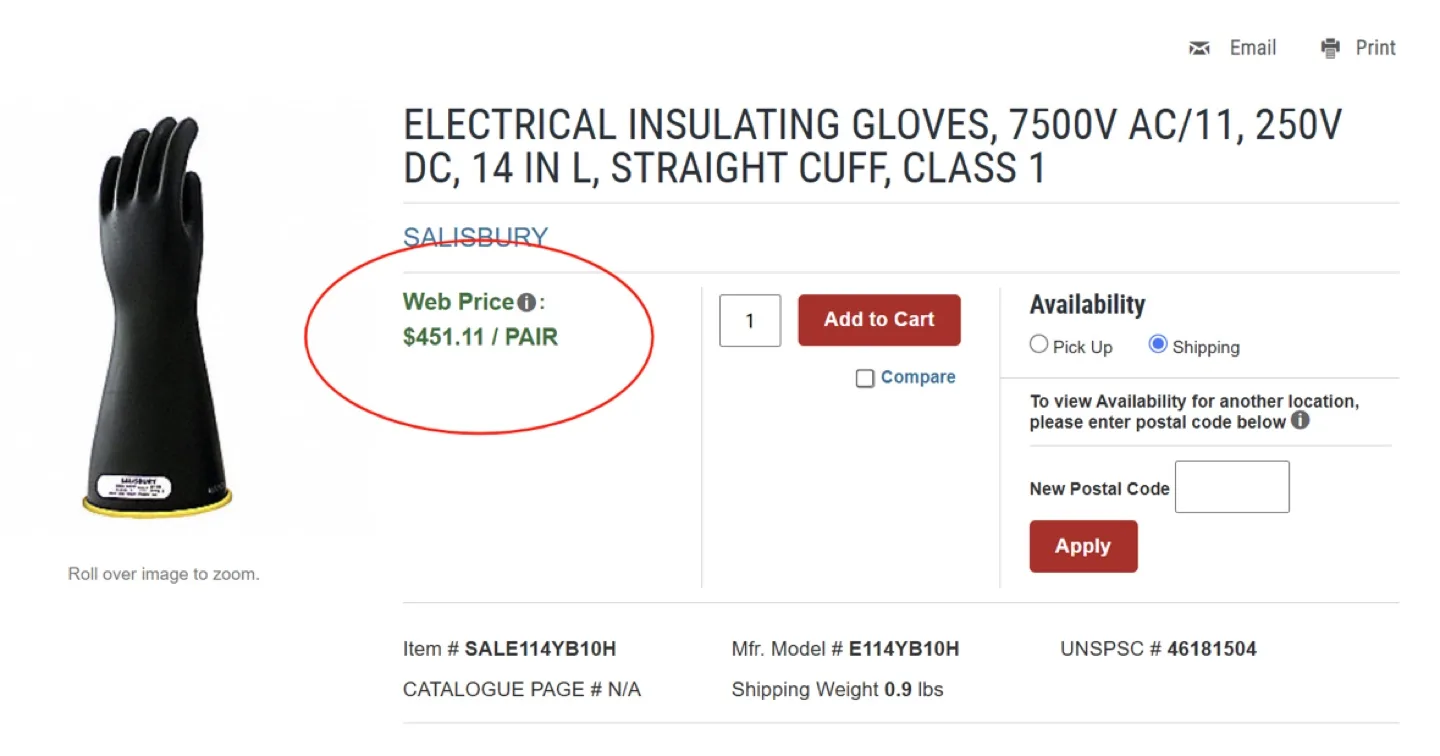This screenshot has width=1440, height=756.
Task: Click the Compare link text
Action: click(918, 377)
